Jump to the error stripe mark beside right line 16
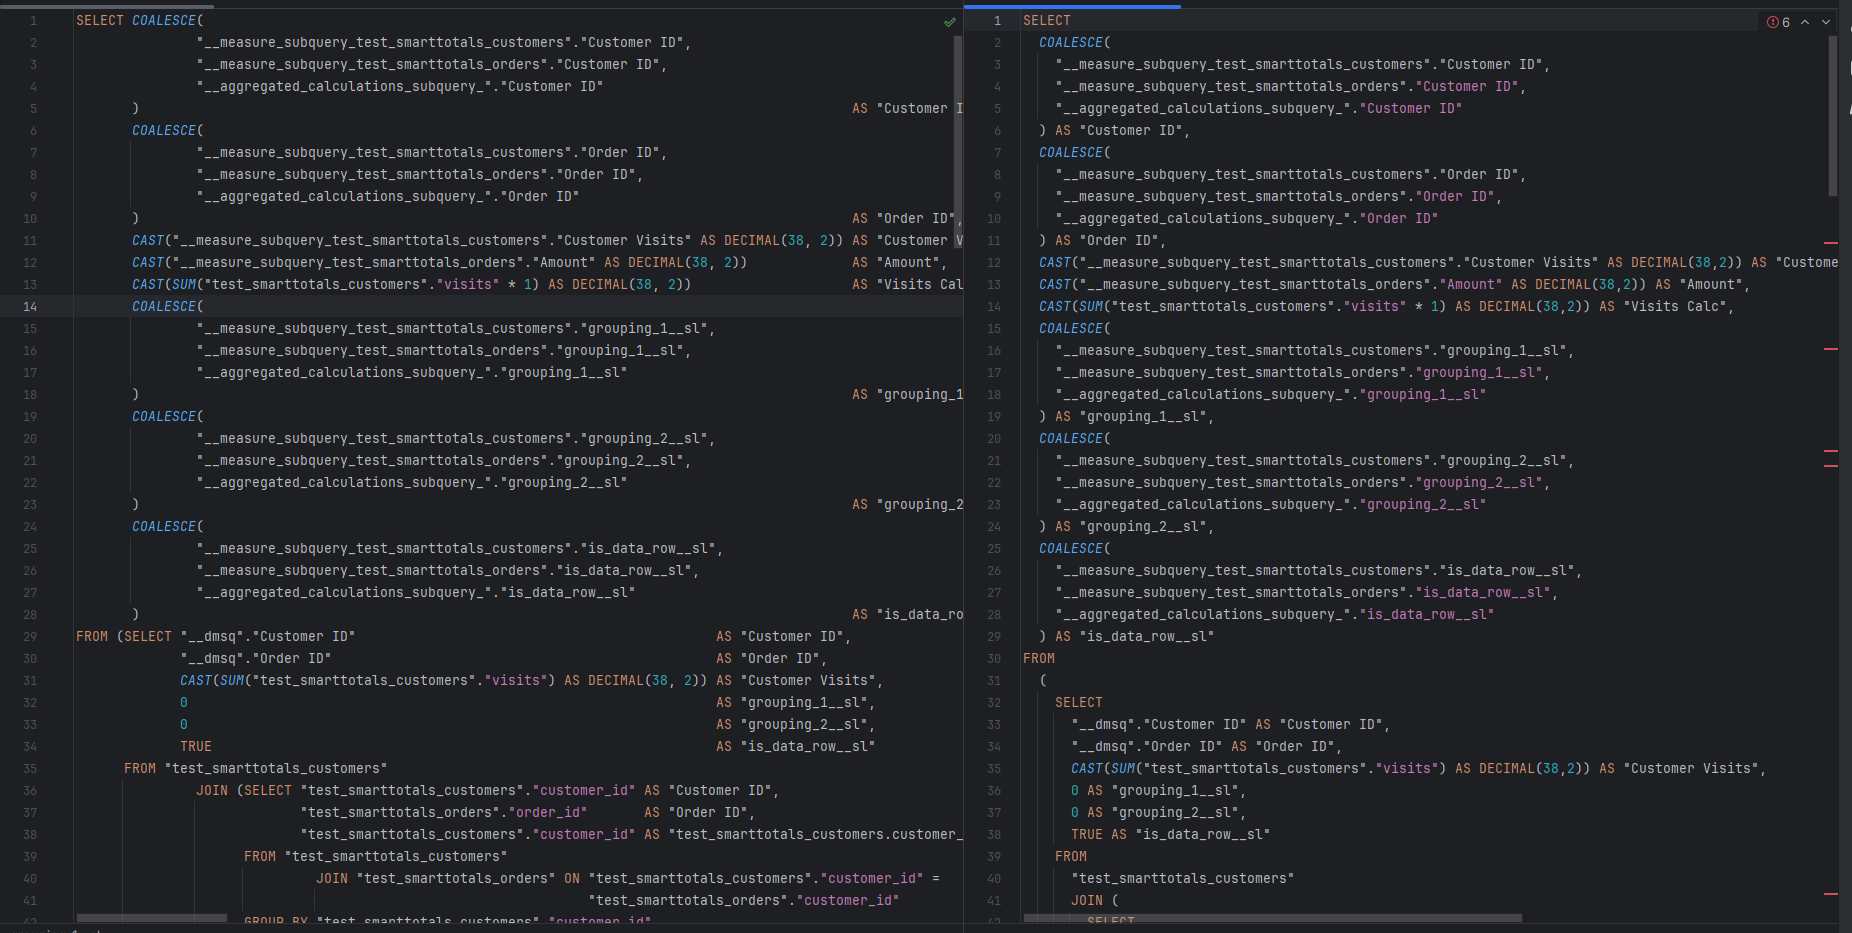Image resolution: width=1852 pixels, height=933 pixels. (1831, 349)
